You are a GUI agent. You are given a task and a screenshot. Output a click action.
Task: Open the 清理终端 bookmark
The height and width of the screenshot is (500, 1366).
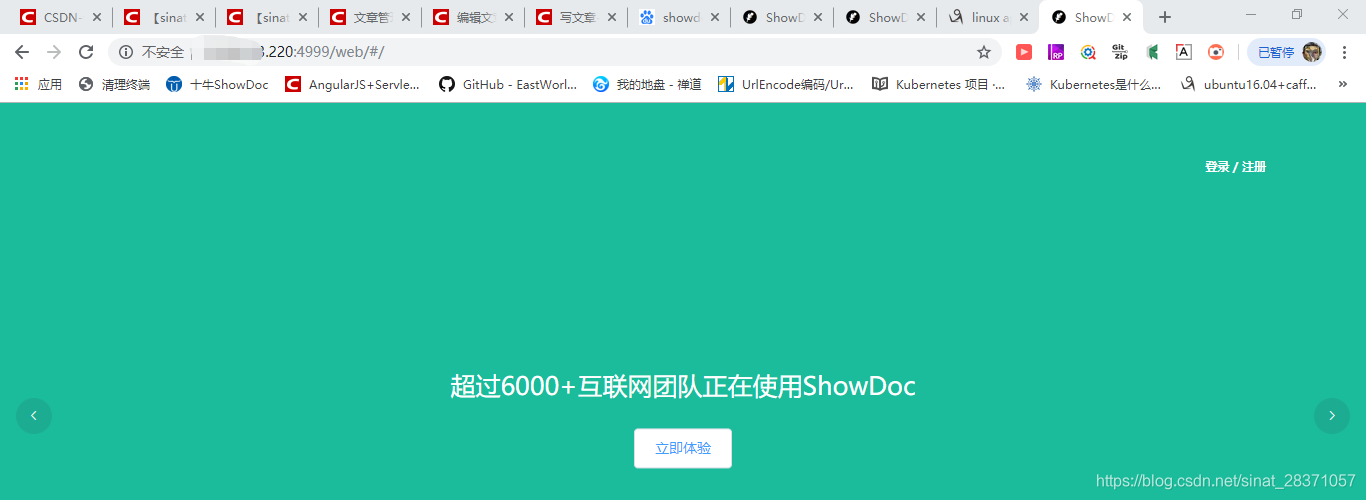coord(114,85)
